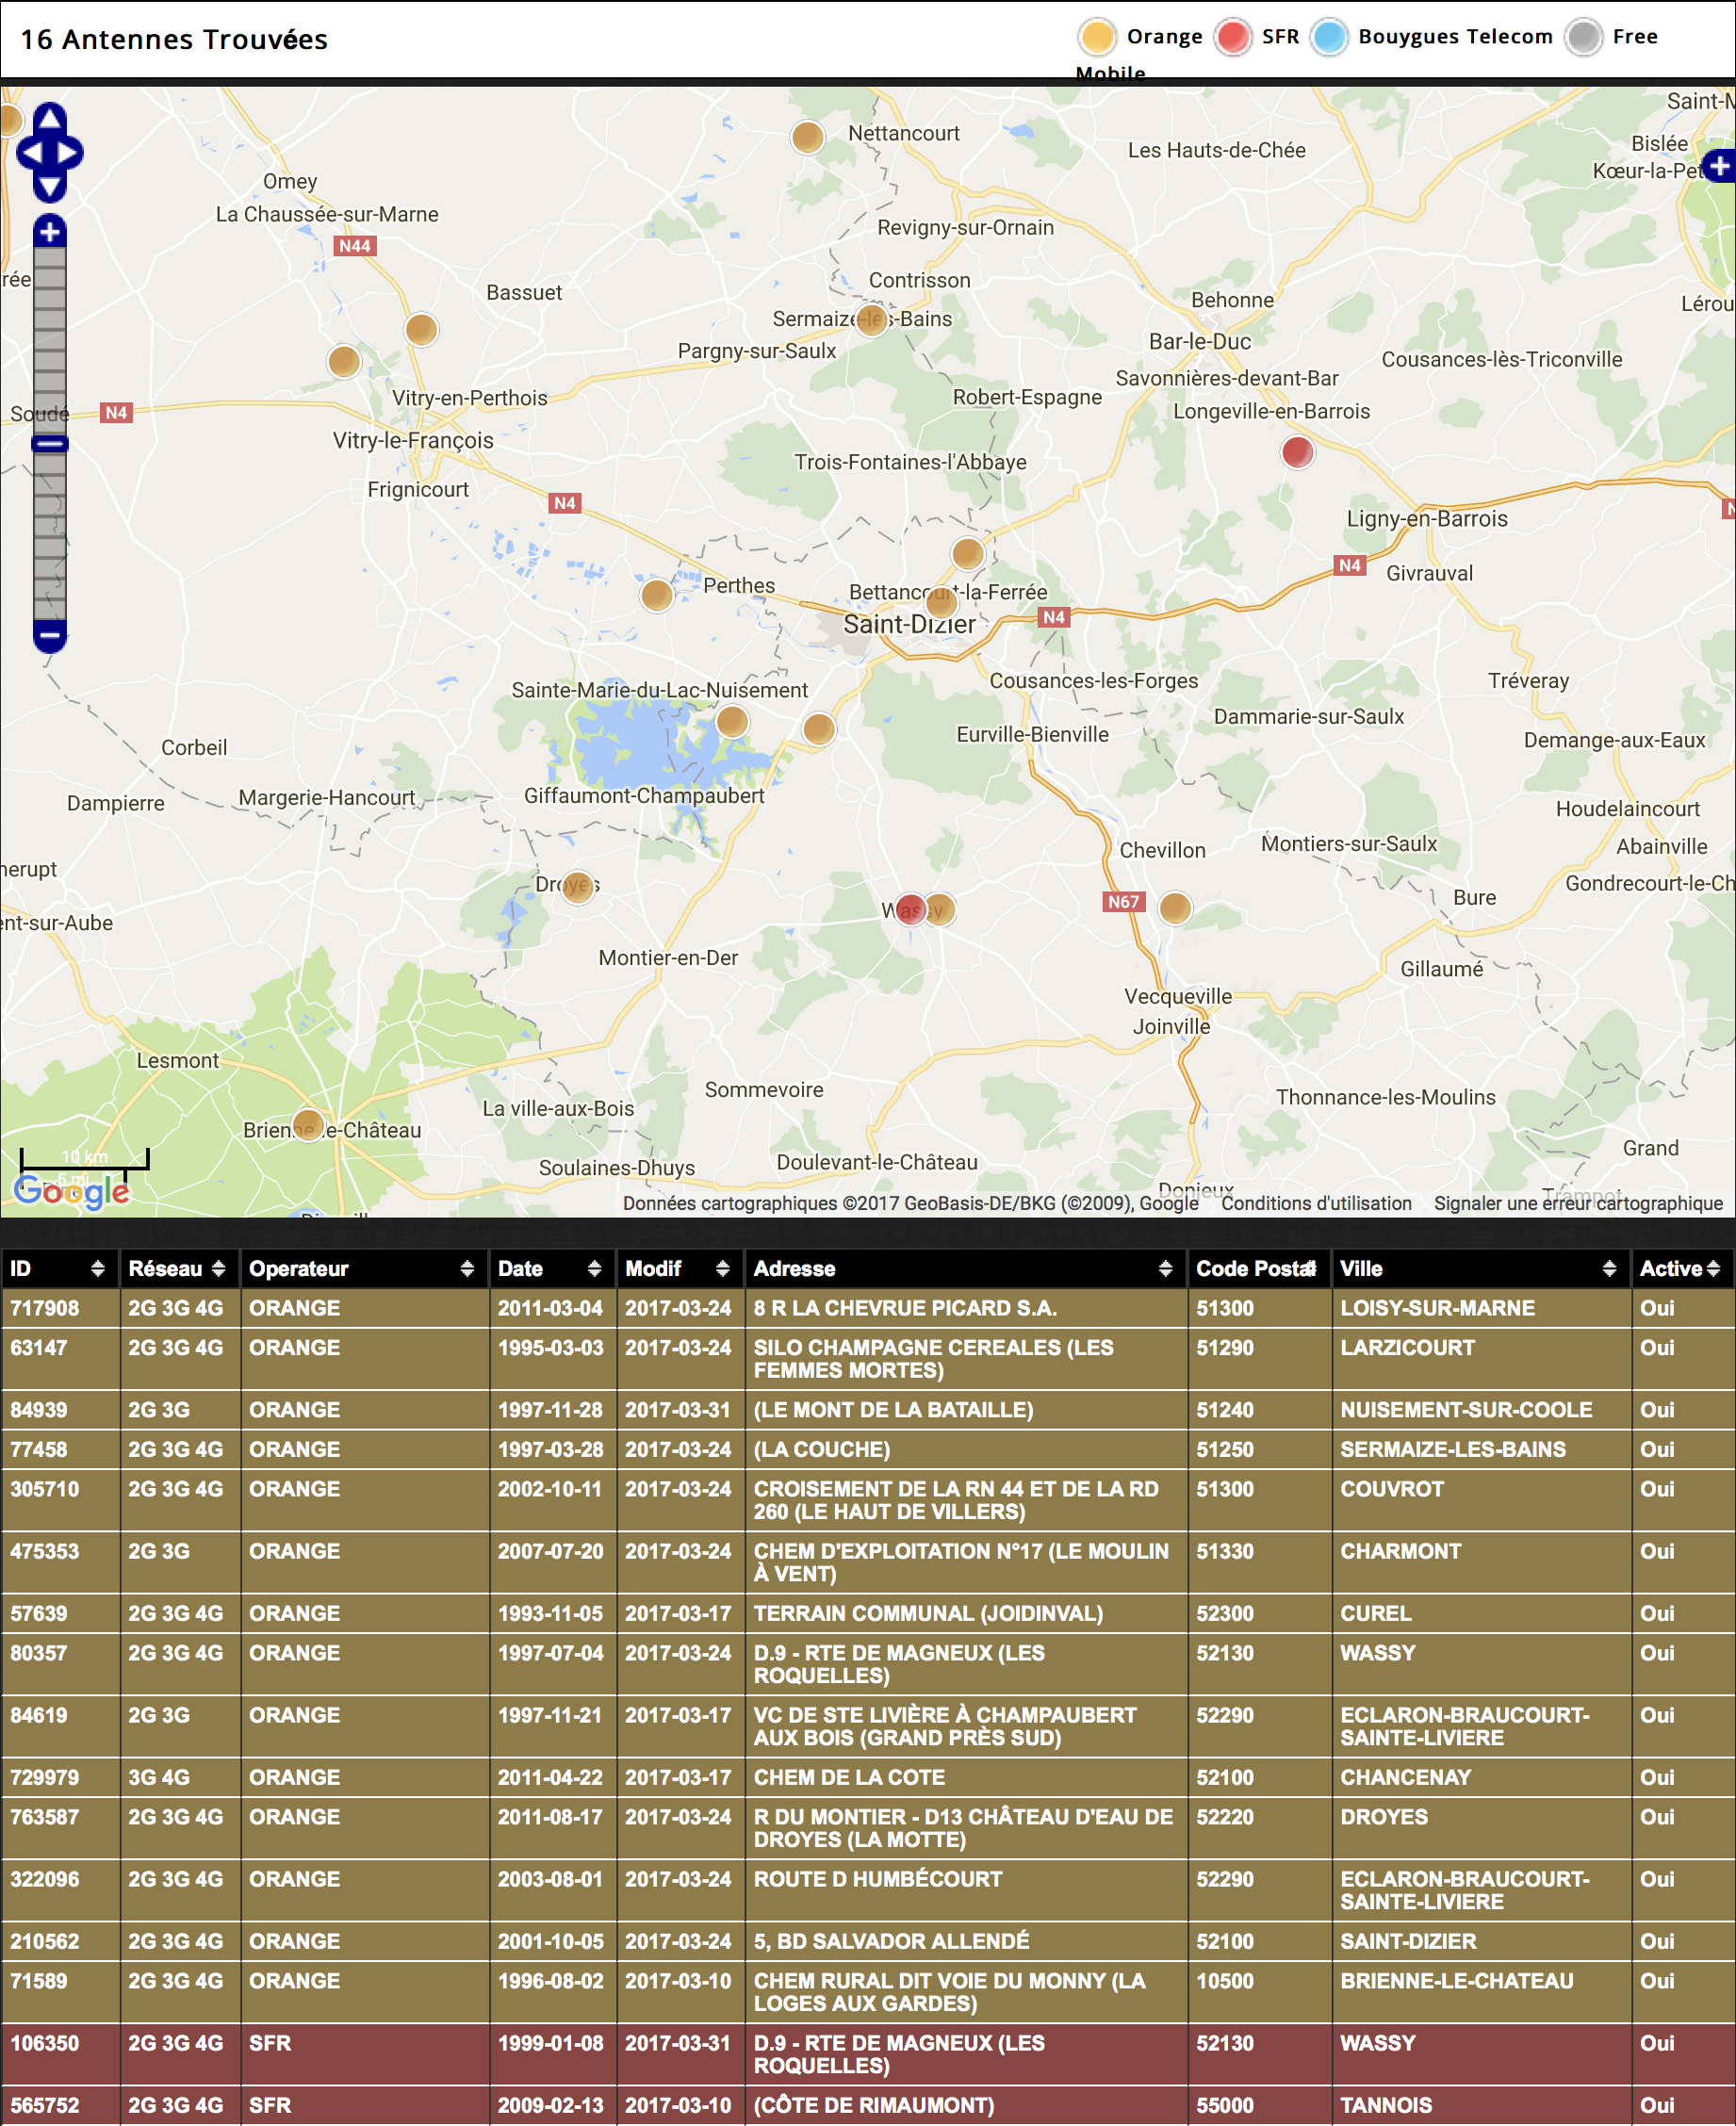Select the antenna marker at Droyes
Viewport: 1736px width, 2126px height.
578,886
